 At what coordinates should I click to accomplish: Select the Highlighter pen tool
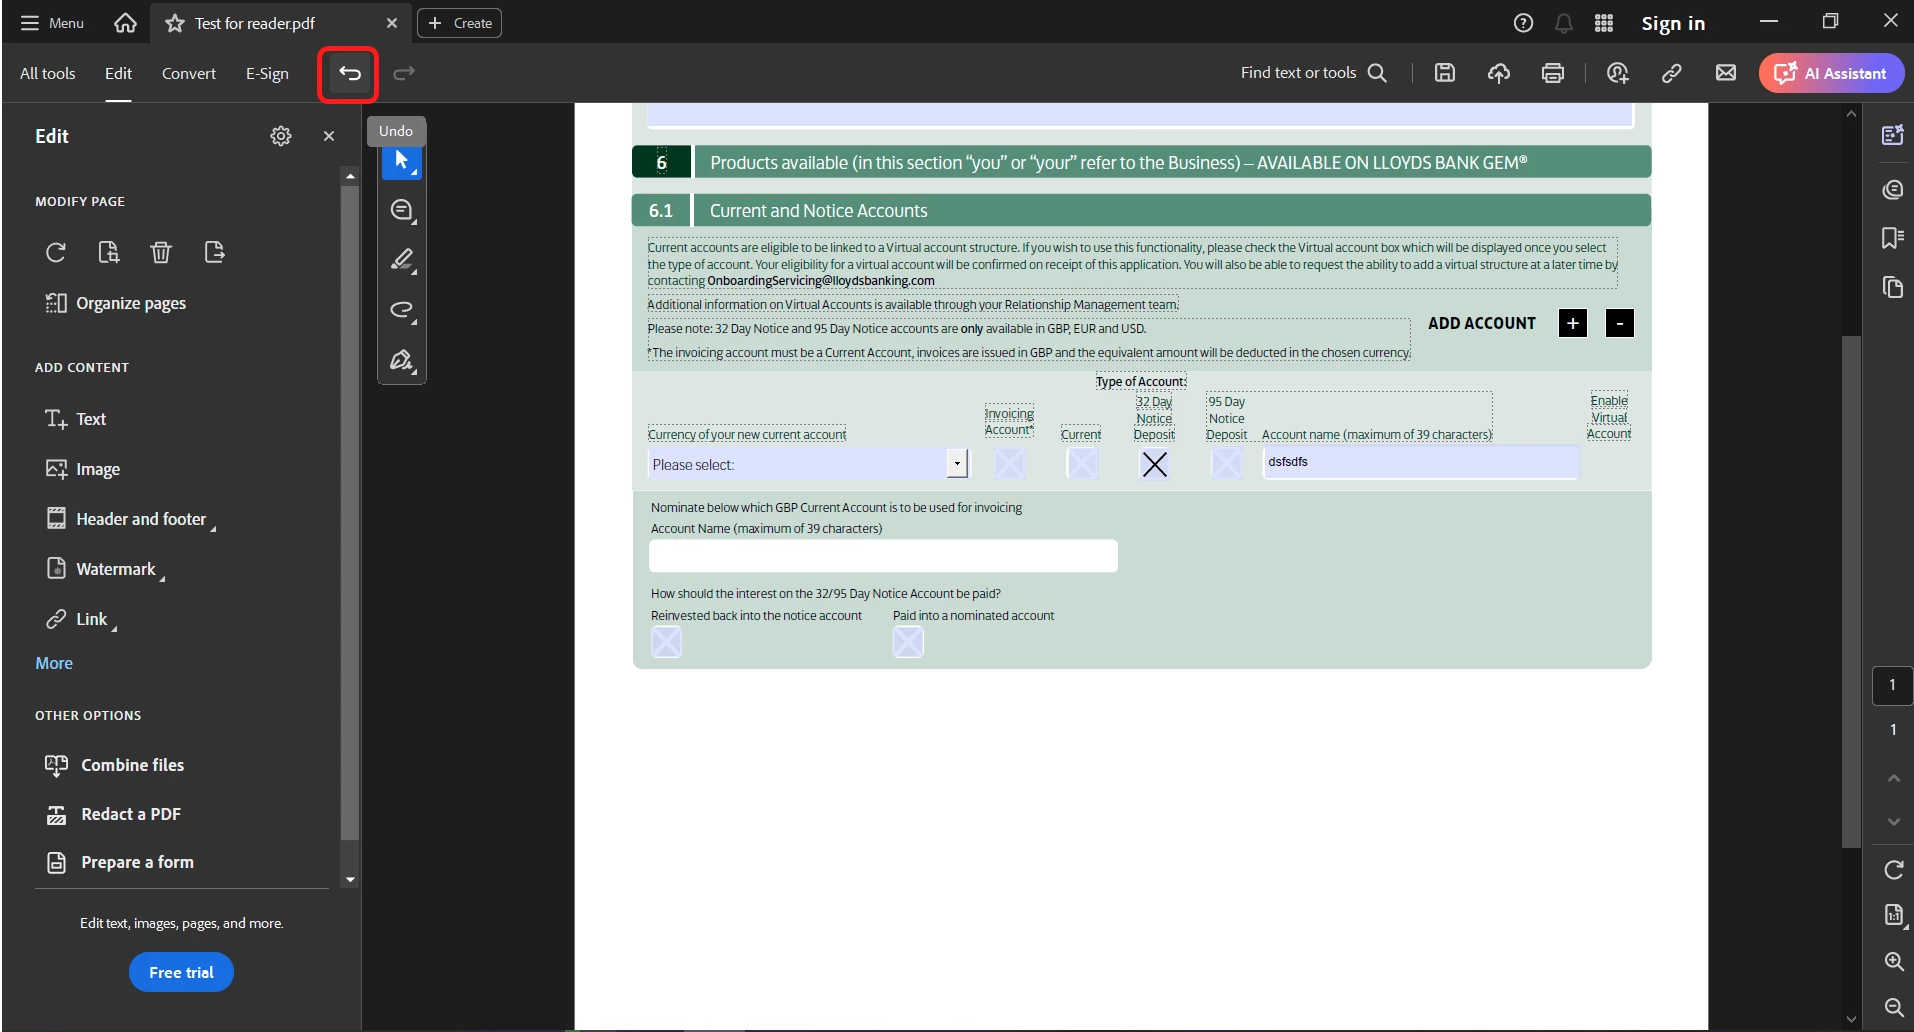(x=402, y=260)
